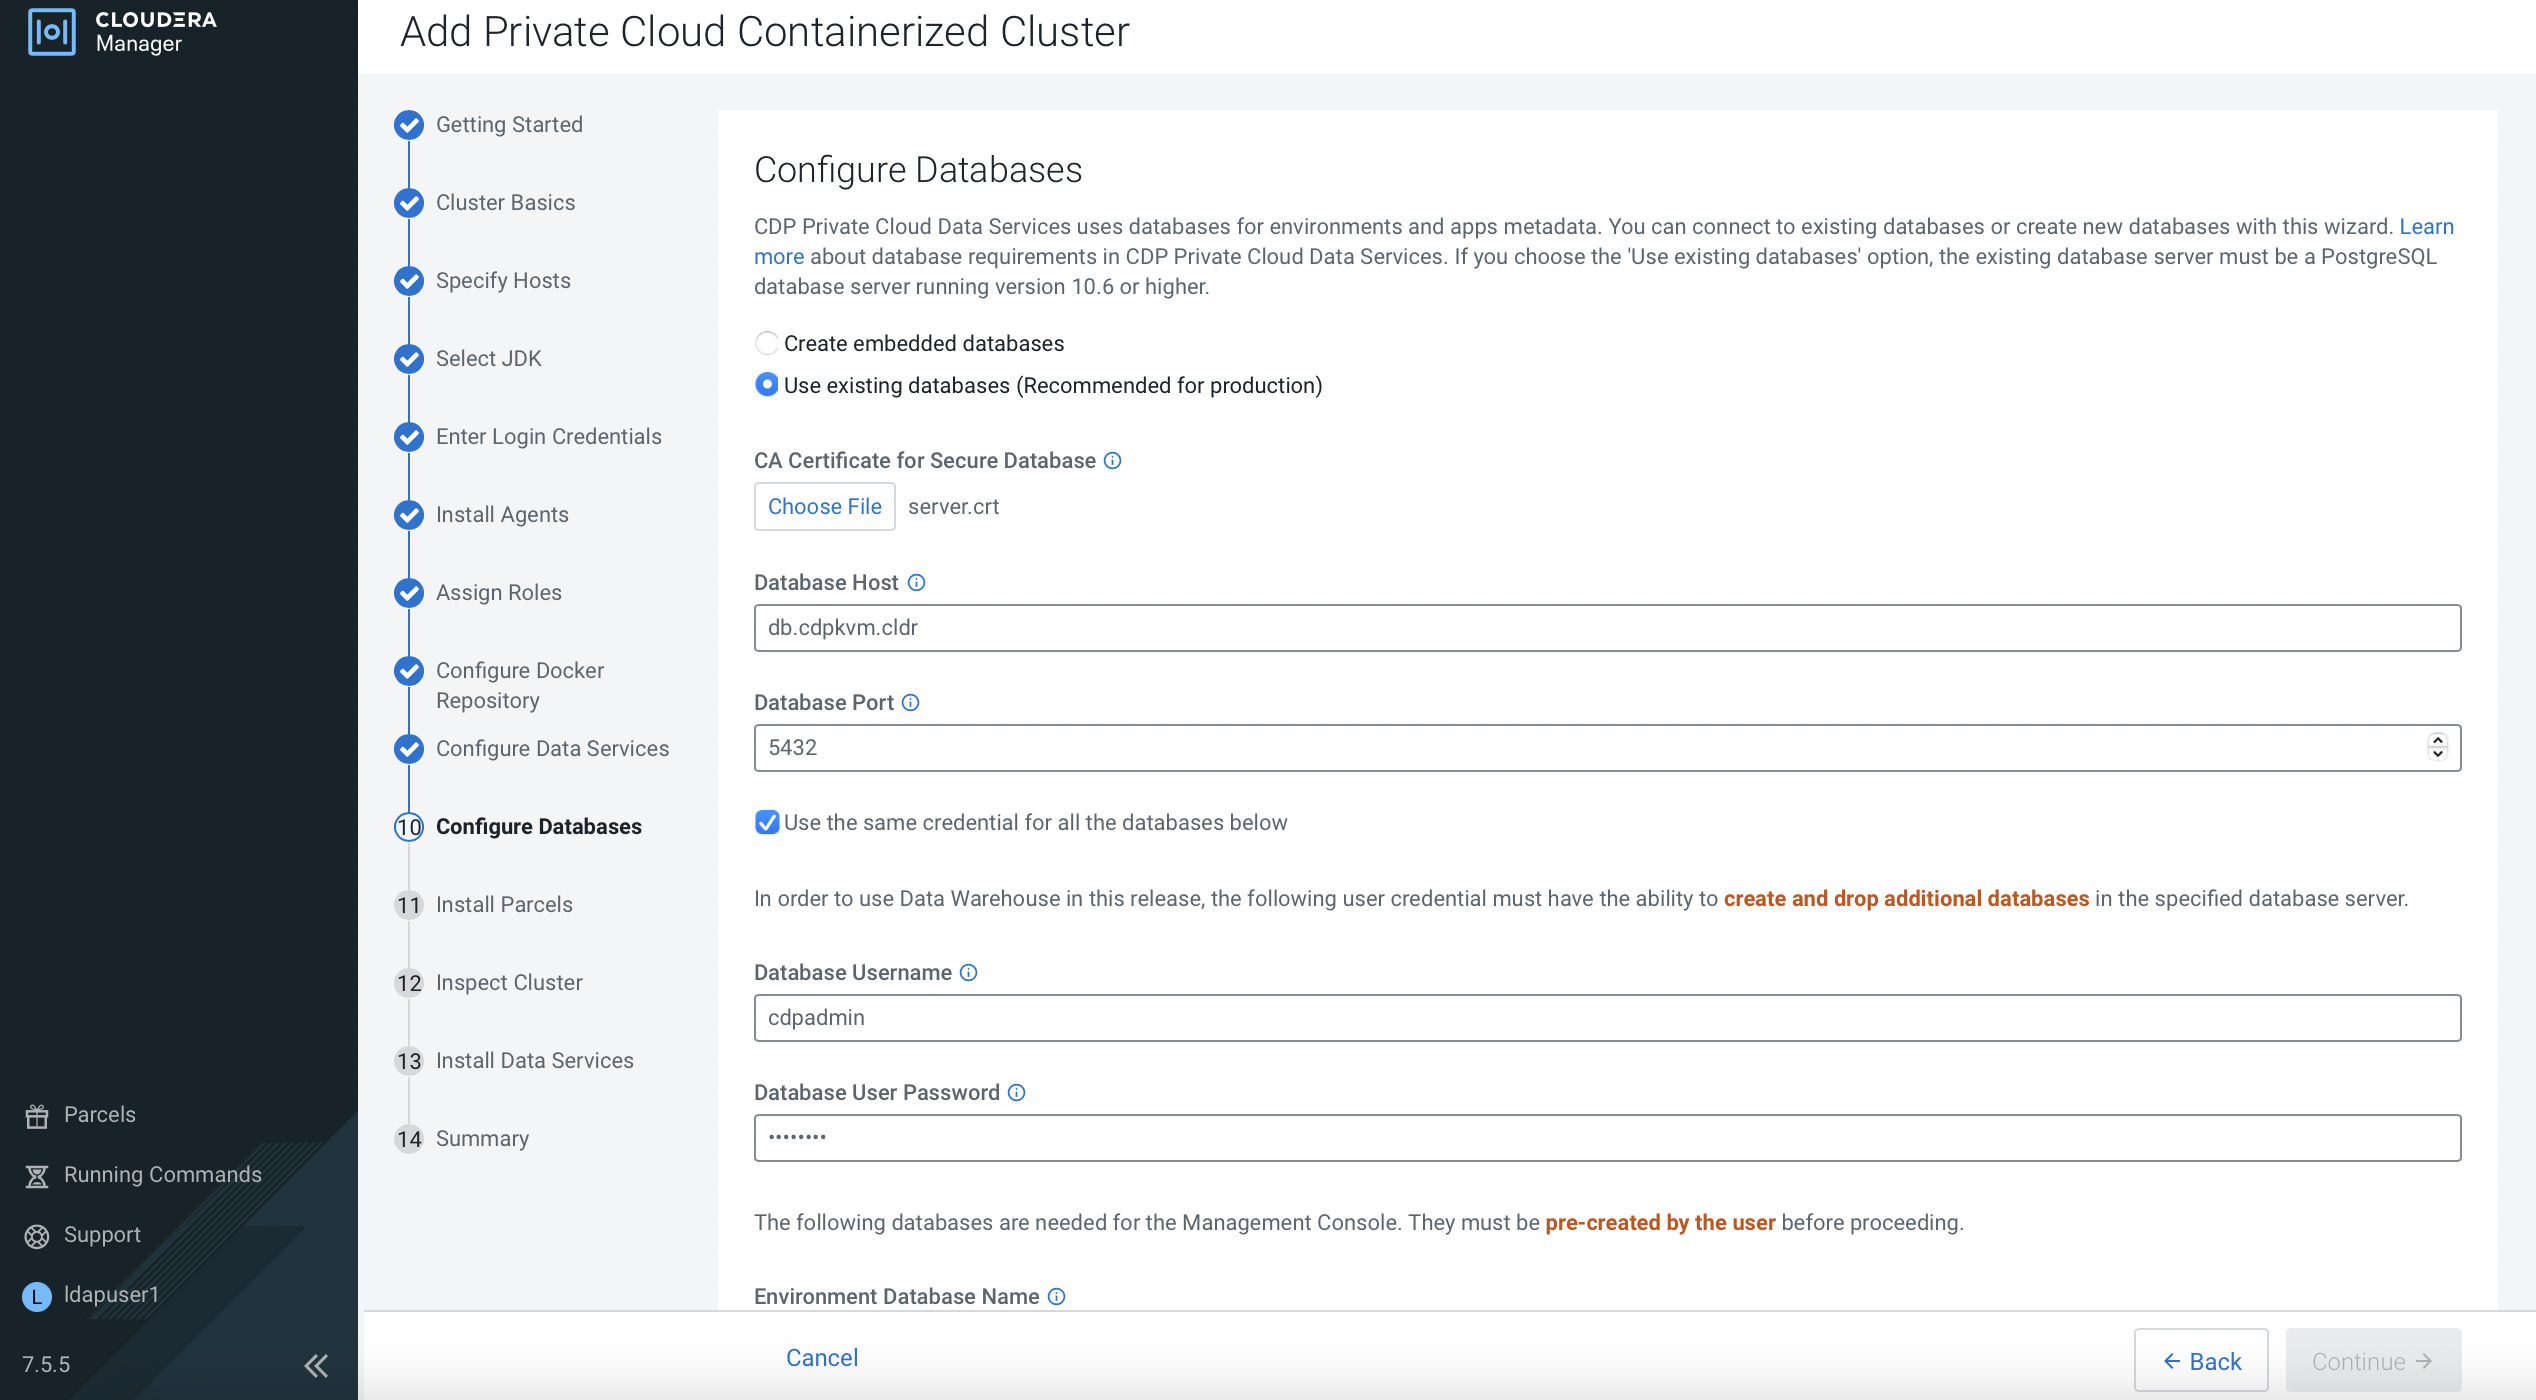This screenshot has width=2536, height=1400.
Task: Go Back to previous wizard step
Action: tap(2201, 1361)
